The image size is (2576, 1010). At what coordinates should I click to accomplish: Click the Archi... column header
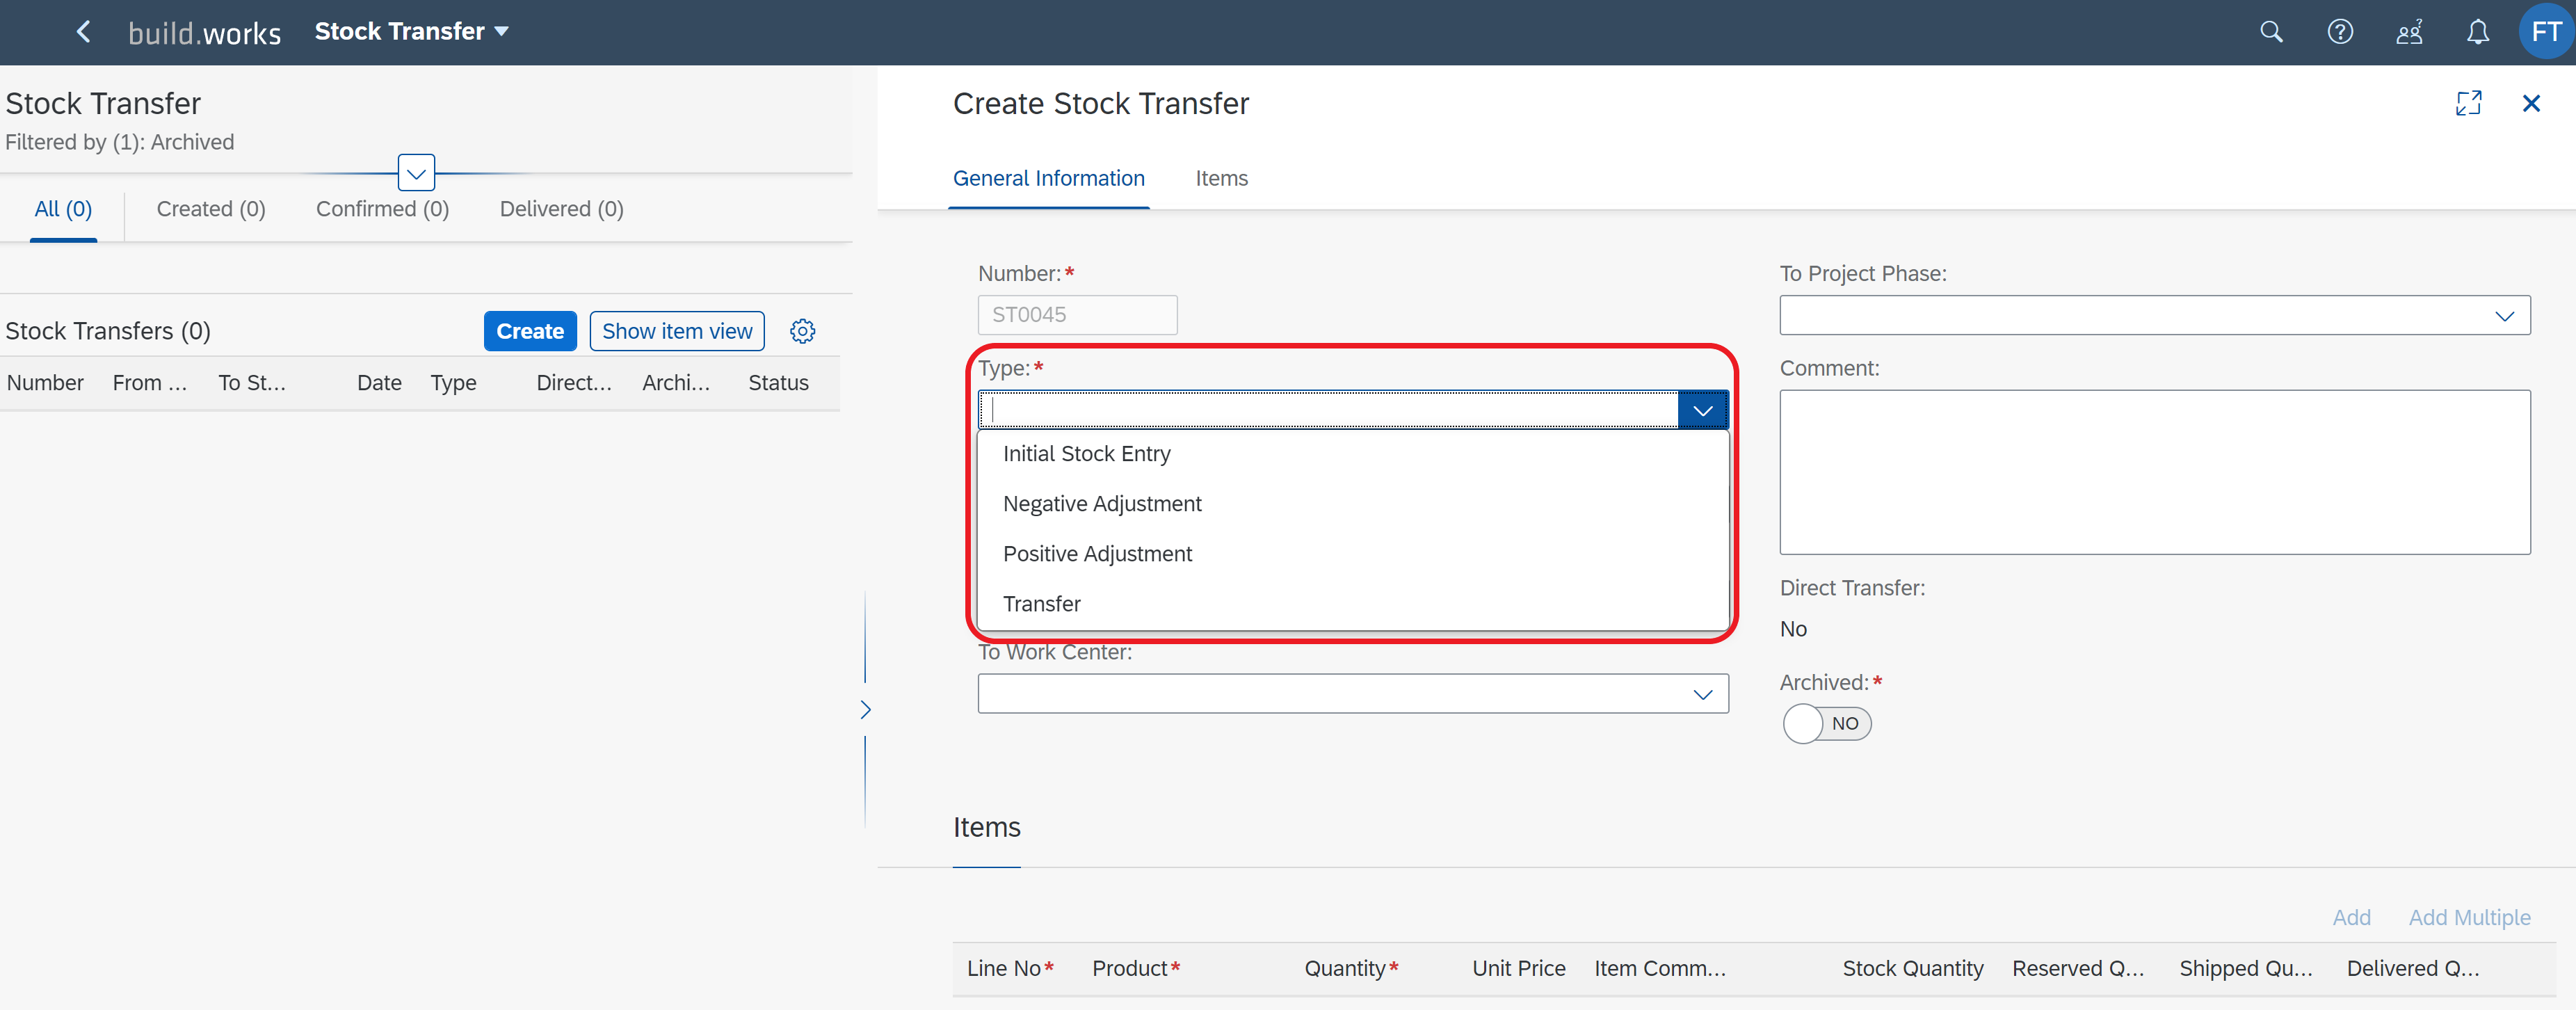coord(676,383)
